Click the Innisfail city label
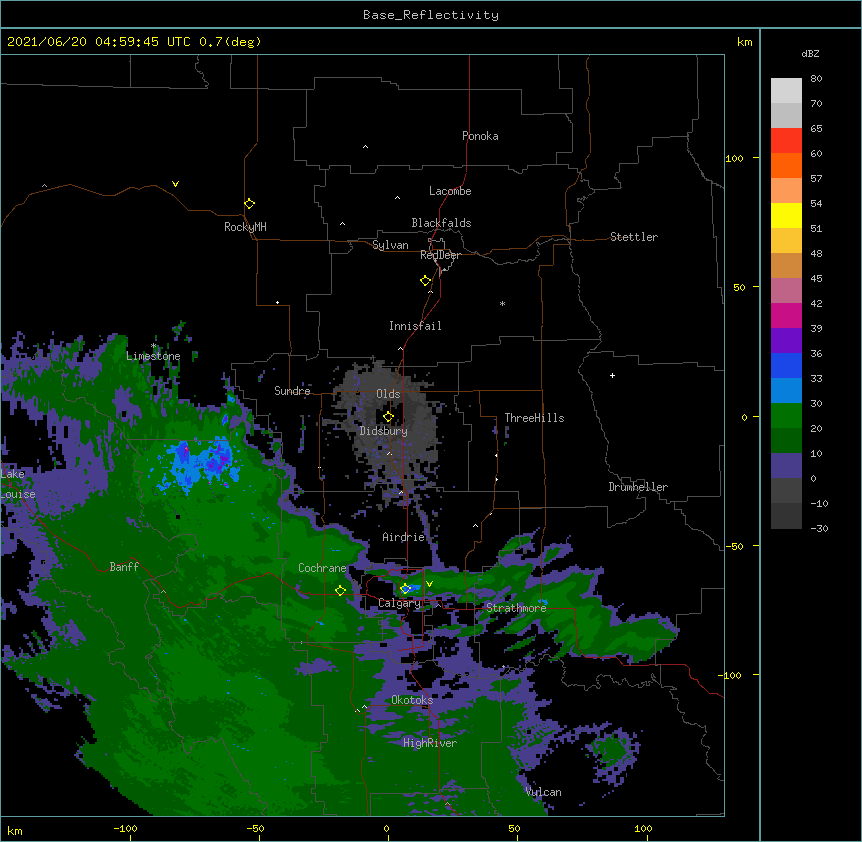The width and height of the screenshot is (862, 842). click(x=415, y=326)
